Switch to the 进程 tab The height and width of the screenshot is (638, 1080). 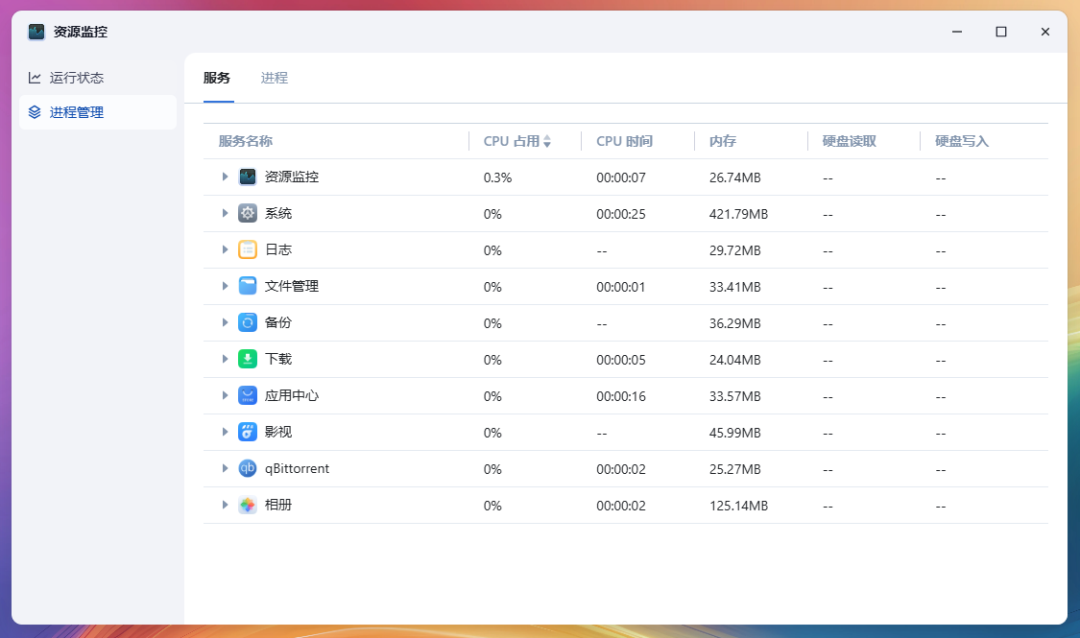tap(274, 78)
